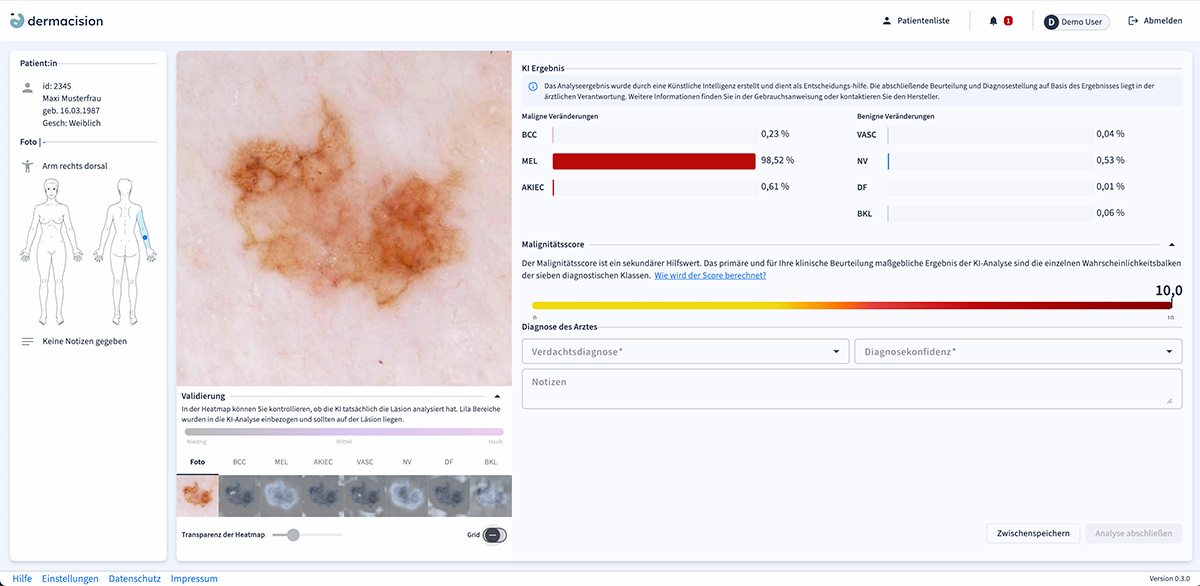Click the patient profile icon beside id 2345
This screenshot has height=586, width=1200.
[27, 87]
